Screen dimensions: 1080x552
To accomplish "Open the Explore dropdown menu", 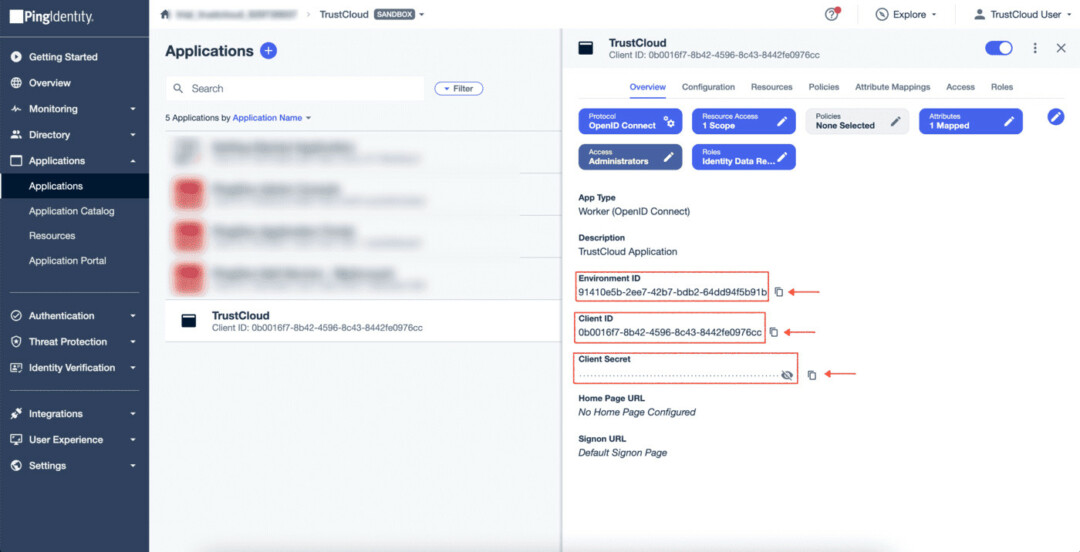I will [906, 14].
